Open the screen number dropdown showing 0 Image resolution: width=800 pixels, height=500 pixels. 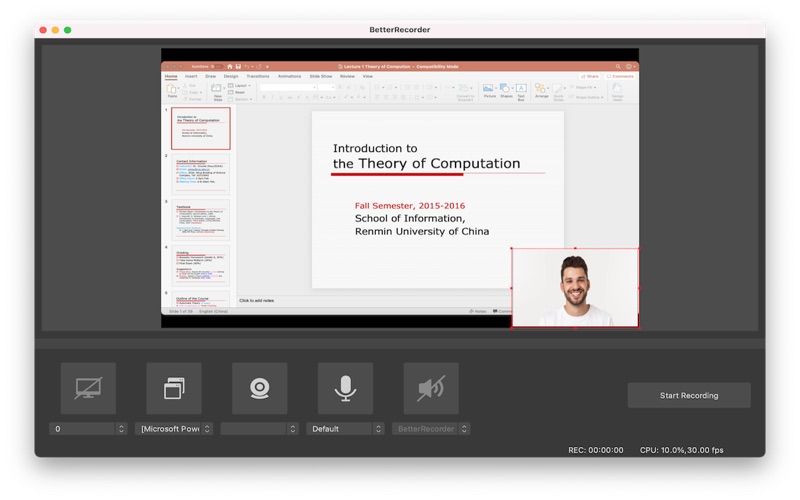pos(88,429)
